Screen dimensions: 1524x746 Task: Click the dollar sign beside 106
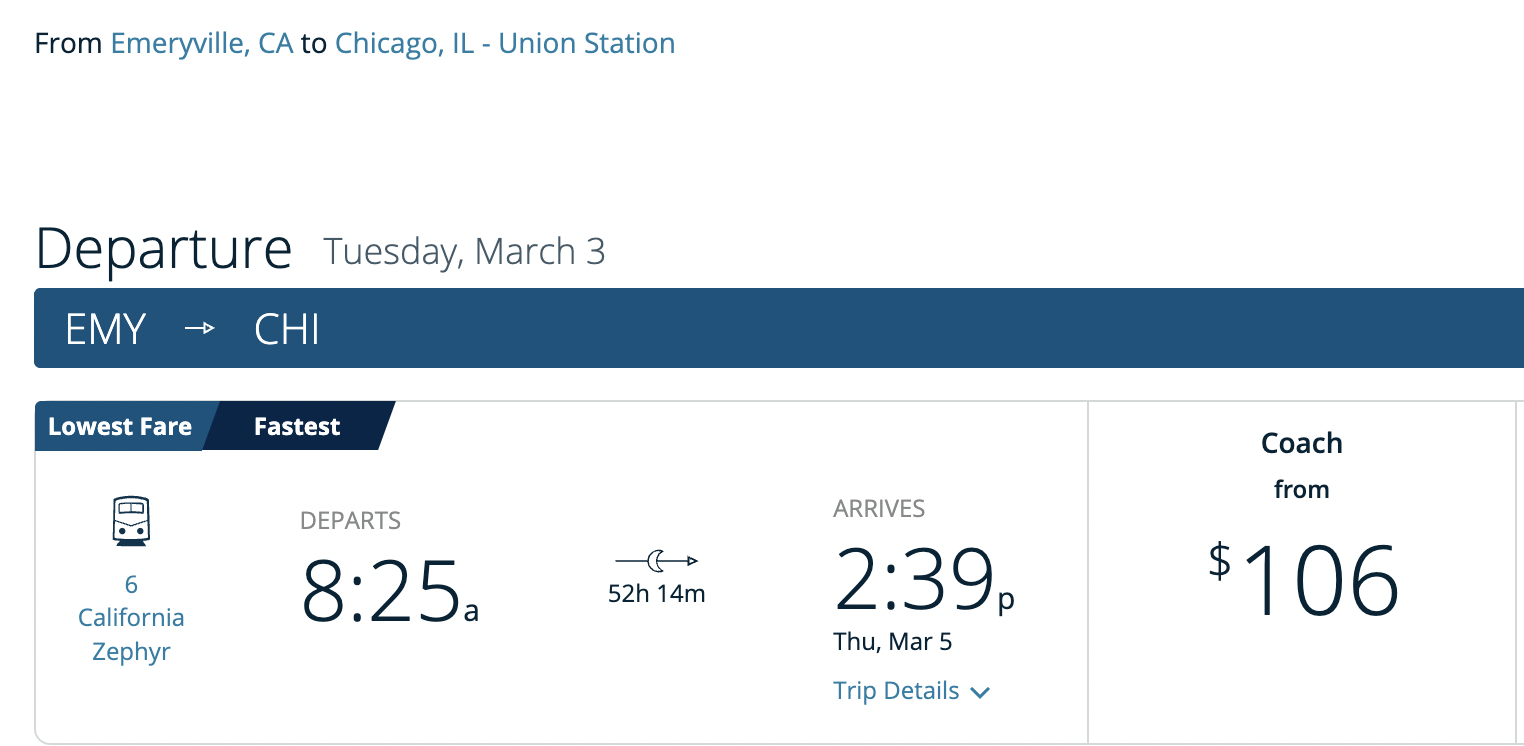[x=1219, y=560]
